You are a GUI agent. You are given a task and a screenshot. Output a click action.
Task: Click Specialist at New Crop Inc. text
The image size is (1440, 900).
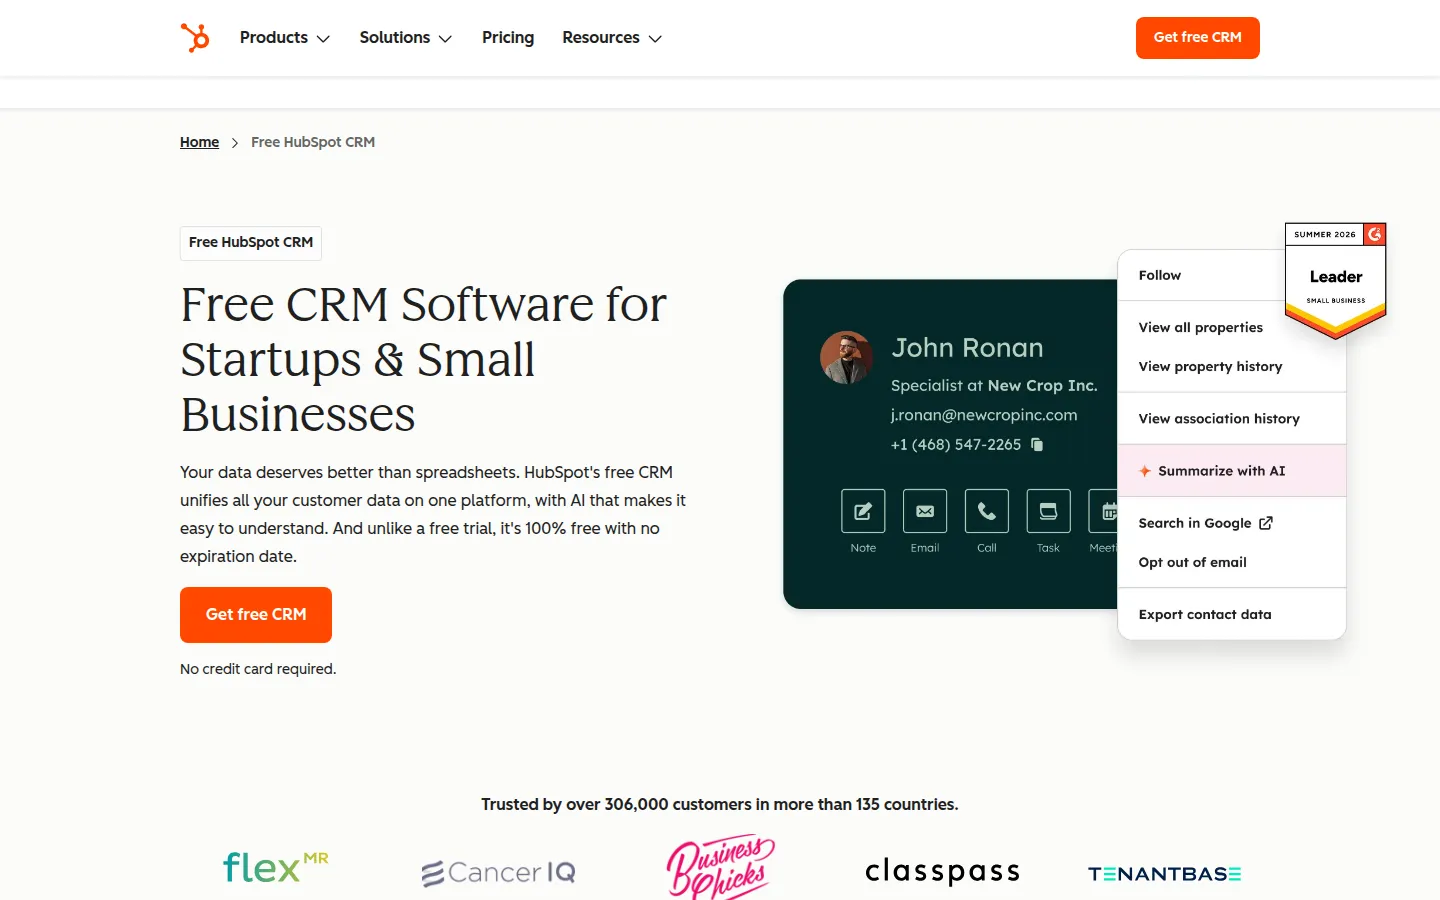(x=994, y=385)
